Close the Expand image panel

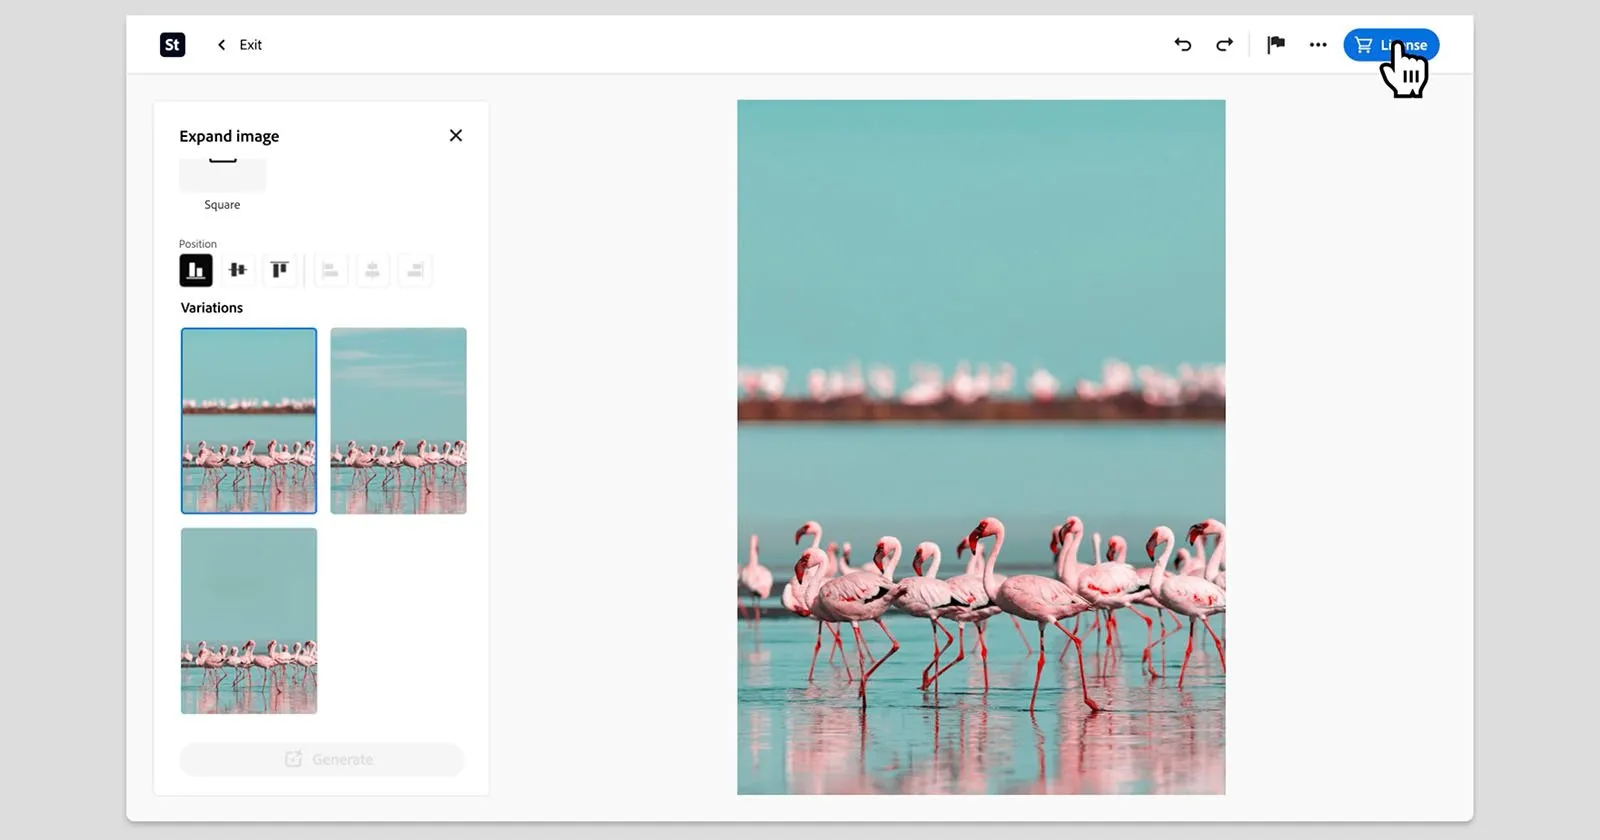[x=456, y=135]
